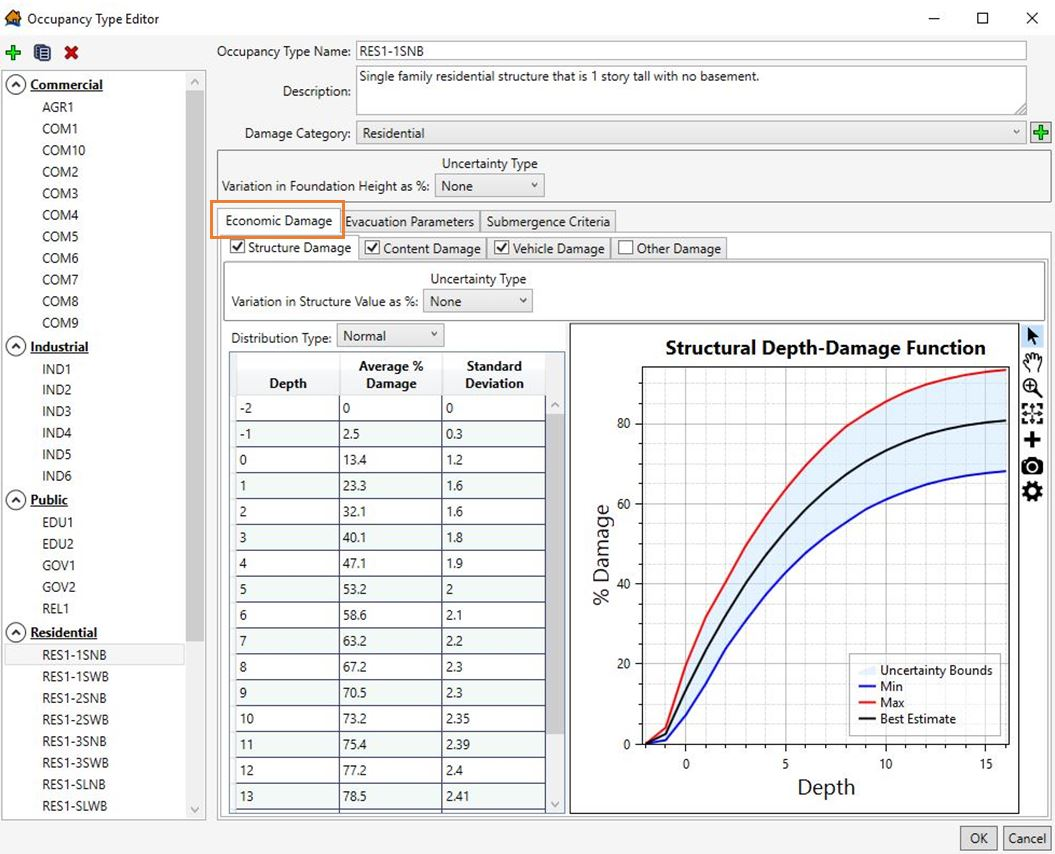Select COM10 occupancy type
This screenshot has height=854, width=1055.
(64, 150)
